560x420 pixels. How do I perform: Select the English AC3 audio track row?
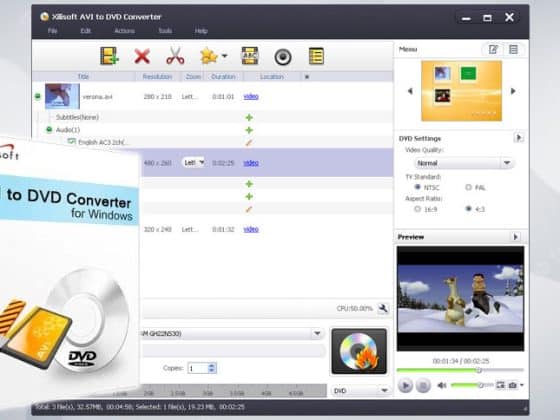[x=212, y=142]
